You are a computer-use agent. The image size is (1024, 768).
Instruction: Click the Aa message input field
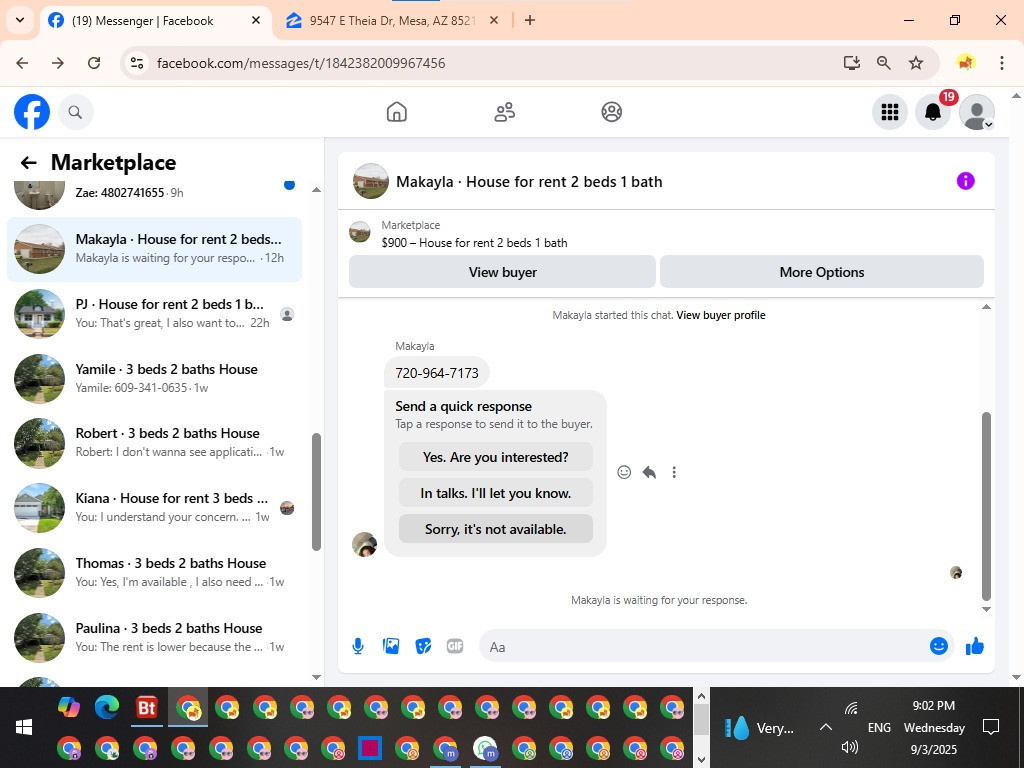click(x=702, y=647)
